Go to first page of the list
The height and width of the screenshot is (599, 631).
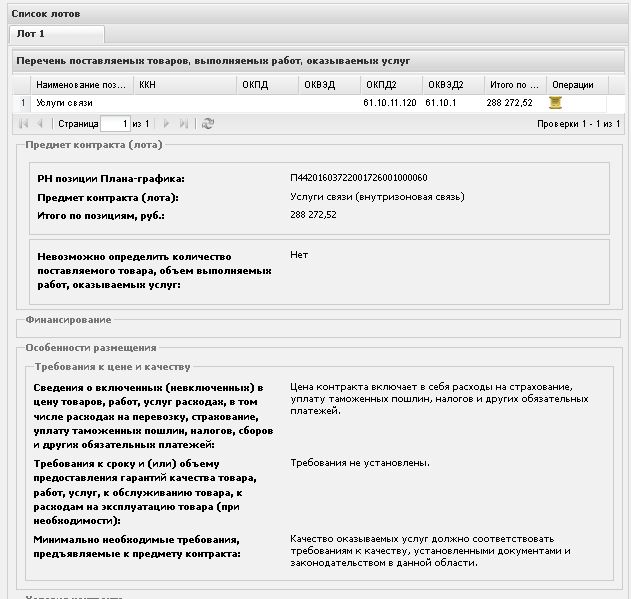tap(23, 124)
